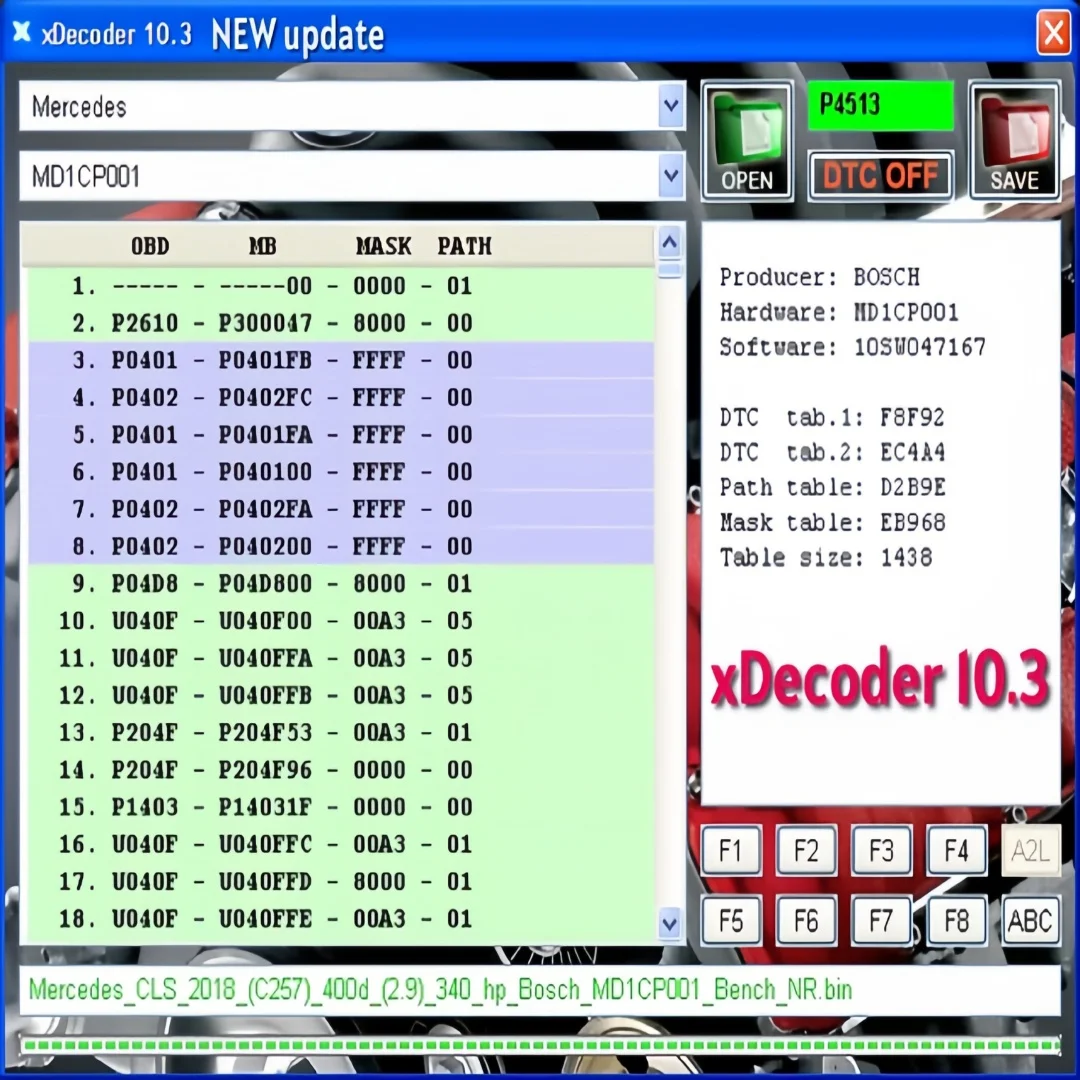This screenshot has width=1080, height=1080.
Task: Open the Mercedes brand combo box
Action: click(352, 106)
